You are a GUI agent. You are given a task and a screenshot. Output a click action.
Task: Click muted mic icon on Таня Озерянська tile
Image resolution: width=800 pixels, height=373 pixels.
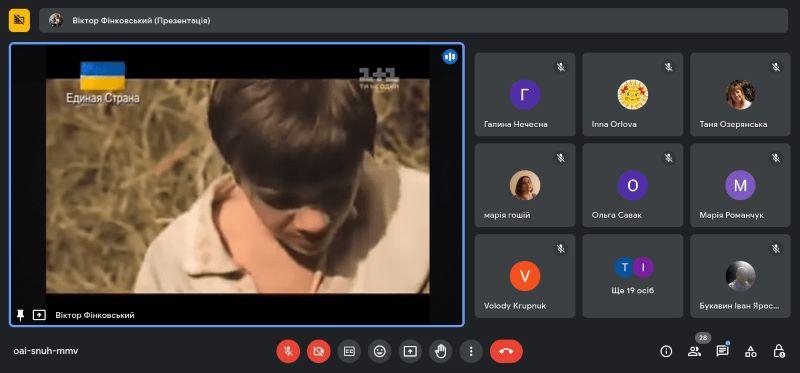tap(776, 67)
